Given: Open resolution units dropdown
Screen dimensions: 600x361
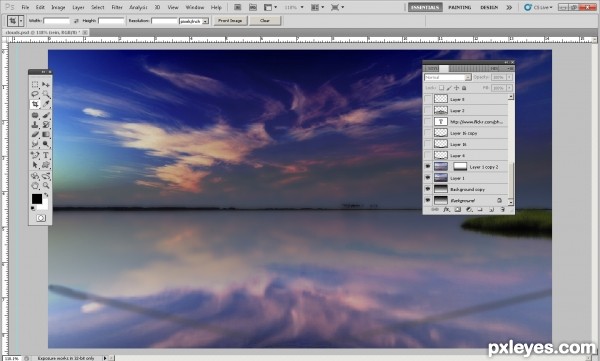Looking at the screenshot, I should pos(194,21).
